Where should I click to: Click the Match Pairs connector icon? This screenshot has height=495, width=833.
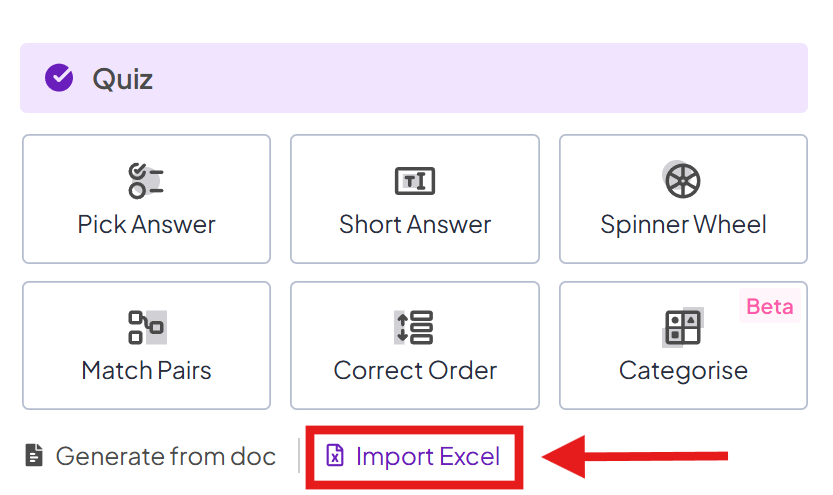(x=147, y=327)
